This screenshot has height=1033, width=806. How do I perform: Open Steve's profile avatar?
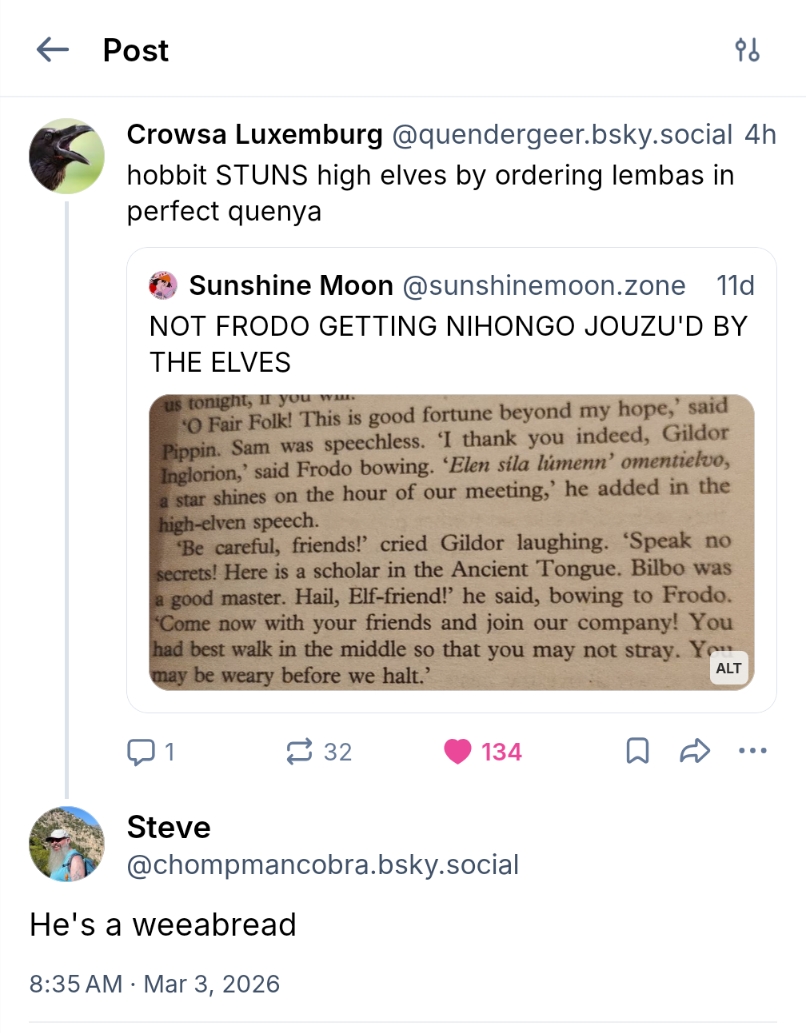point(66,843)
